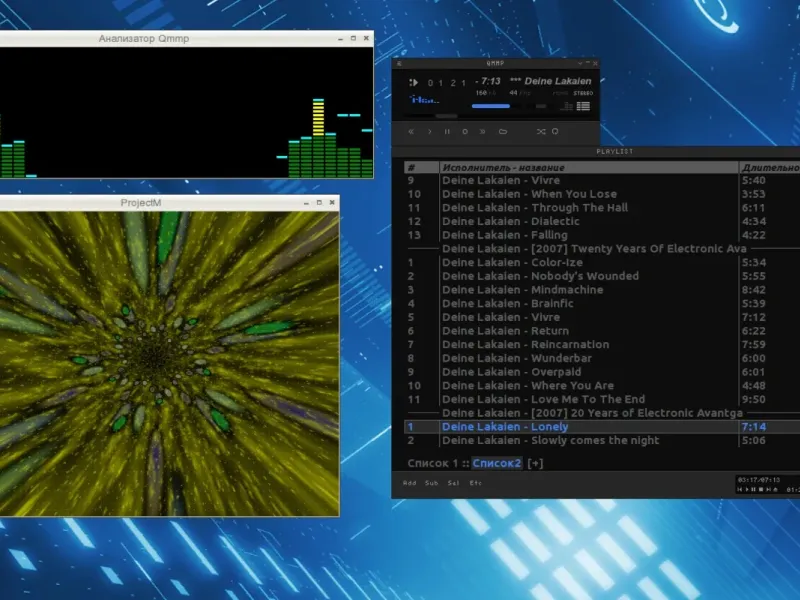Click the volume slider in Qmmp
Screen dimensions: 800x600
(491, 106)
